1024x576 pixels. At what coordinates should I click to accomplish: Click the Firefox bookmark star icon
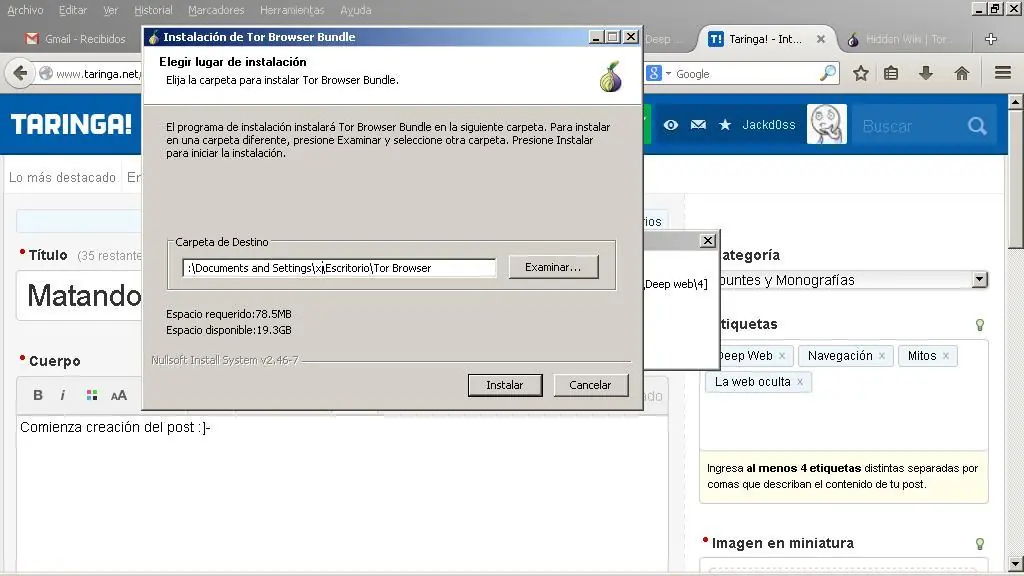click(x=861, y=73)
